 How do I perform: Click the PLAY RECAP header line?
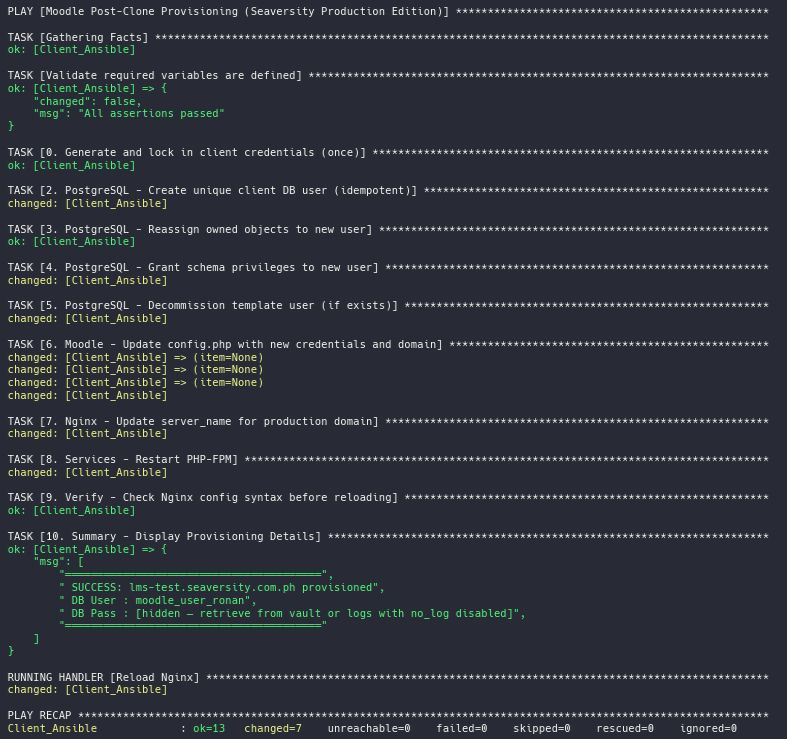click(387, 715)
